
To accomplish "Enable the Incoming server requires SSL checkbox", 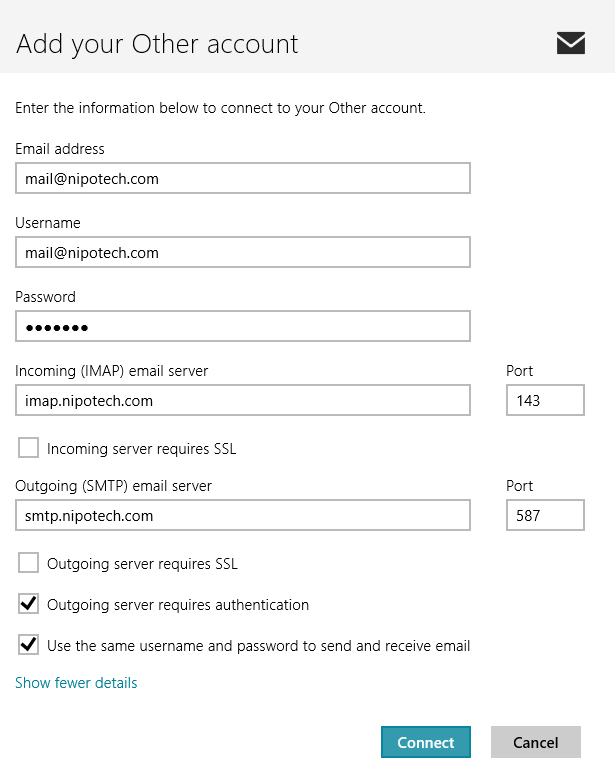I will pyautogui.click(x=28, y=448).
